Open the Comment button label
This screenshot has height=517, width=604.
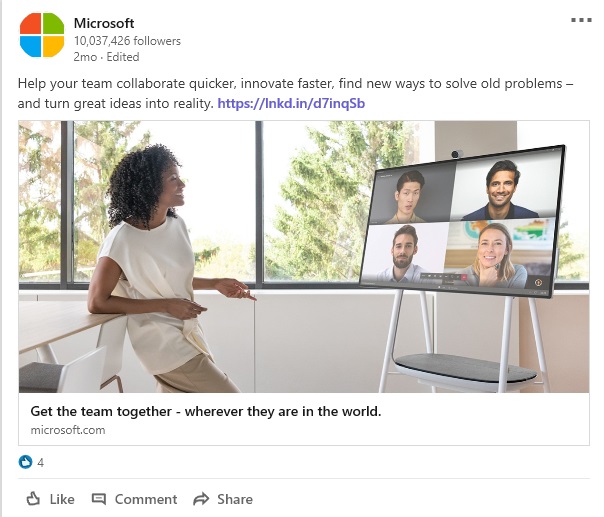[146, 499]
